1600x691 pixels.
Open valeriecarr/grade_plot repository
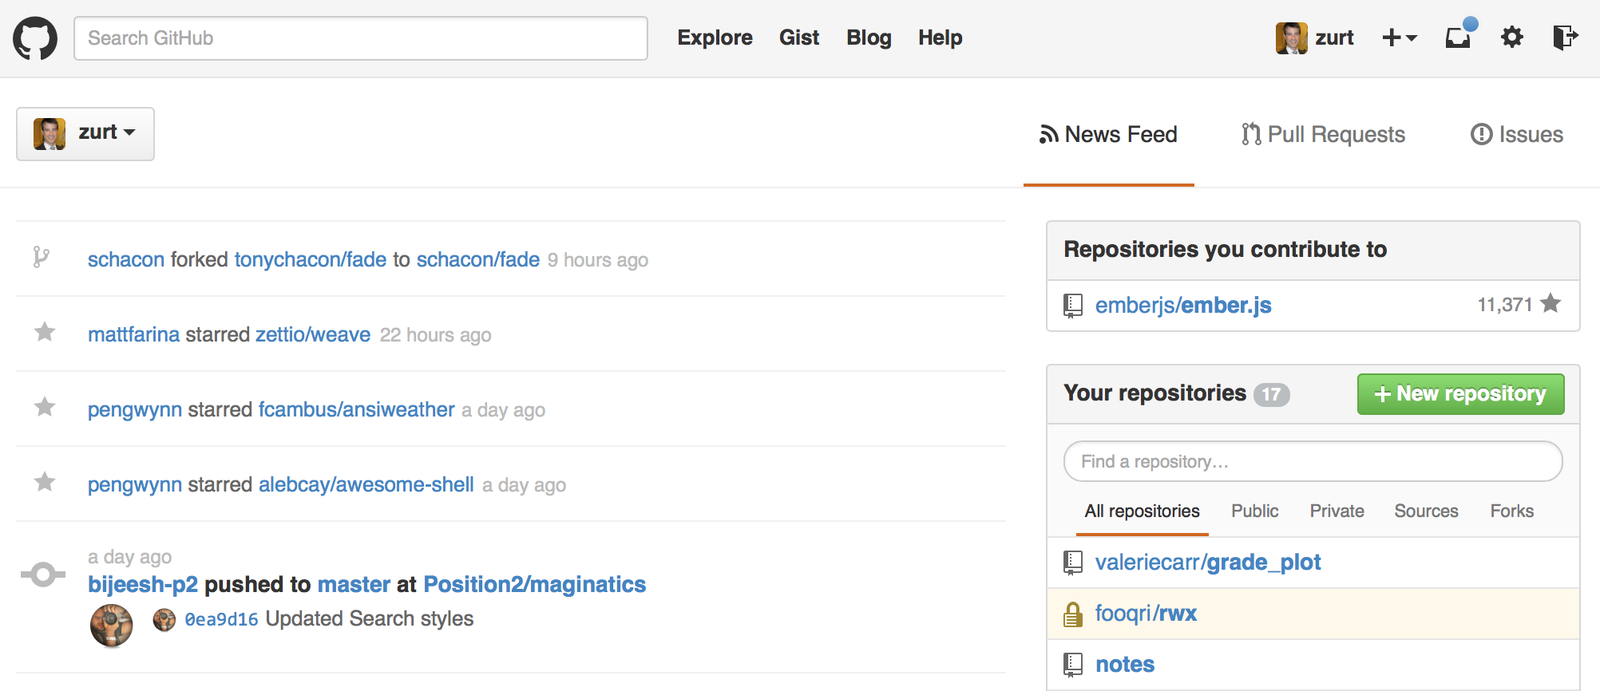click(1208, 563)
